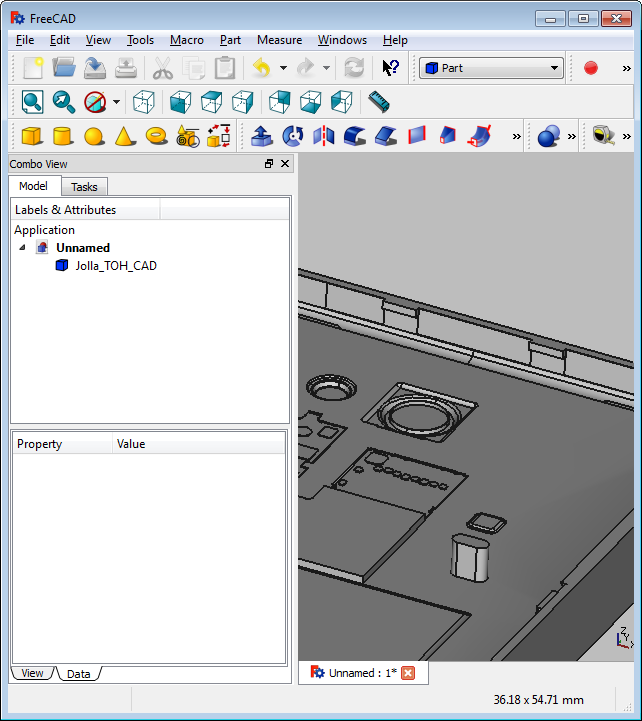The image size is (642, 721).
Task: Open the Macro menu
Action: pyautogui.click(x=187, y=40)
